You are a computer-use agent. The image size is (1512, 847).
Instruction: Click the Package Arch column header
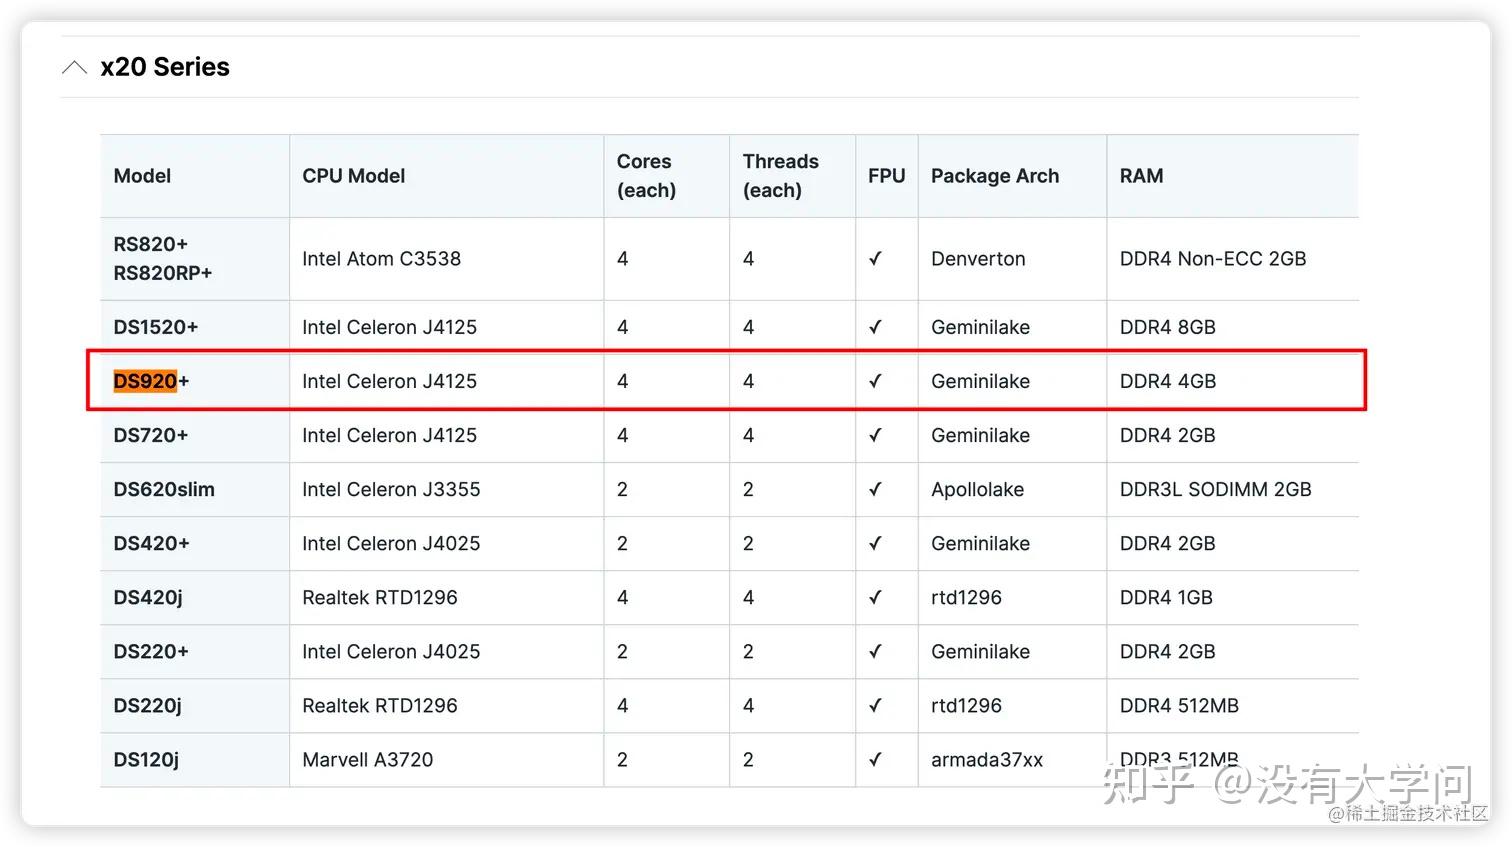pyautogui.click(x=994, y=176)
